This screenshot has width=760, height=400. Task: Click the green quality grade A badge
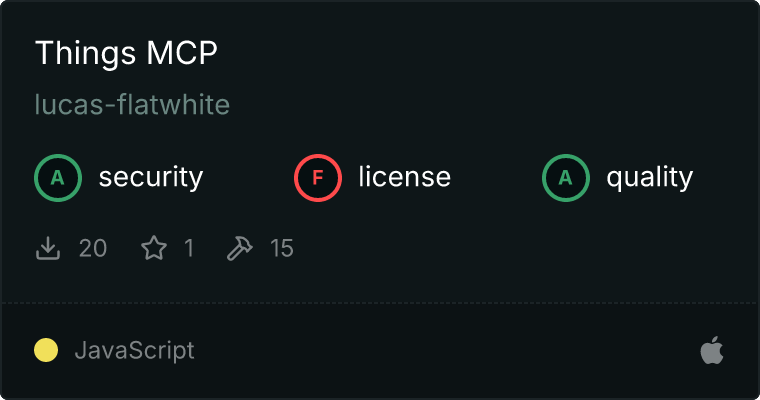[566, 178]
